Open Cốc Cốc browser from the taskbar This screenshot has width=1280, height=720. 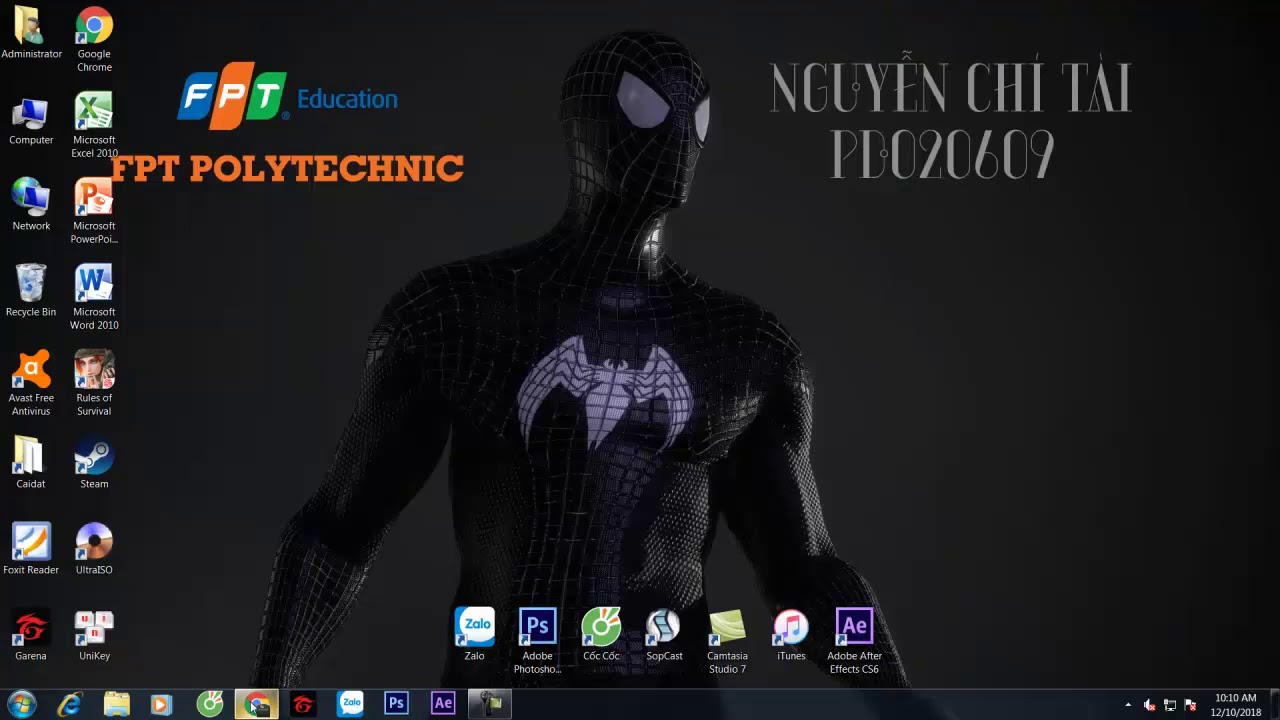point(210,704)
